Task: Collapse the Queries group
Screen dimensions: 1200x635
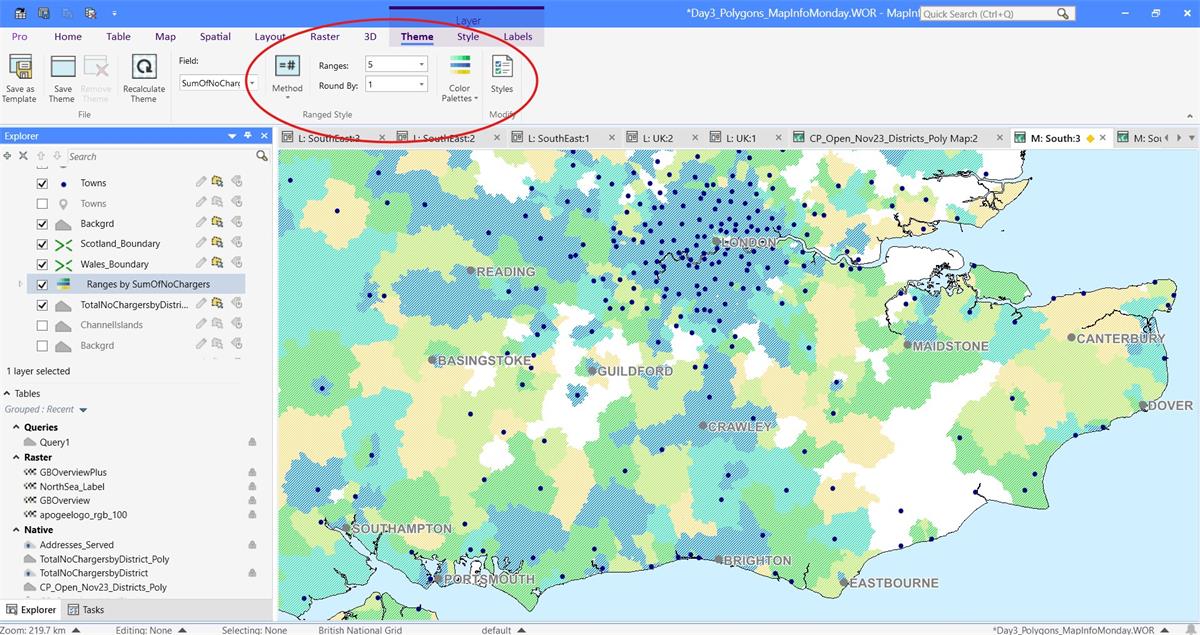Action: coord(16,427)
